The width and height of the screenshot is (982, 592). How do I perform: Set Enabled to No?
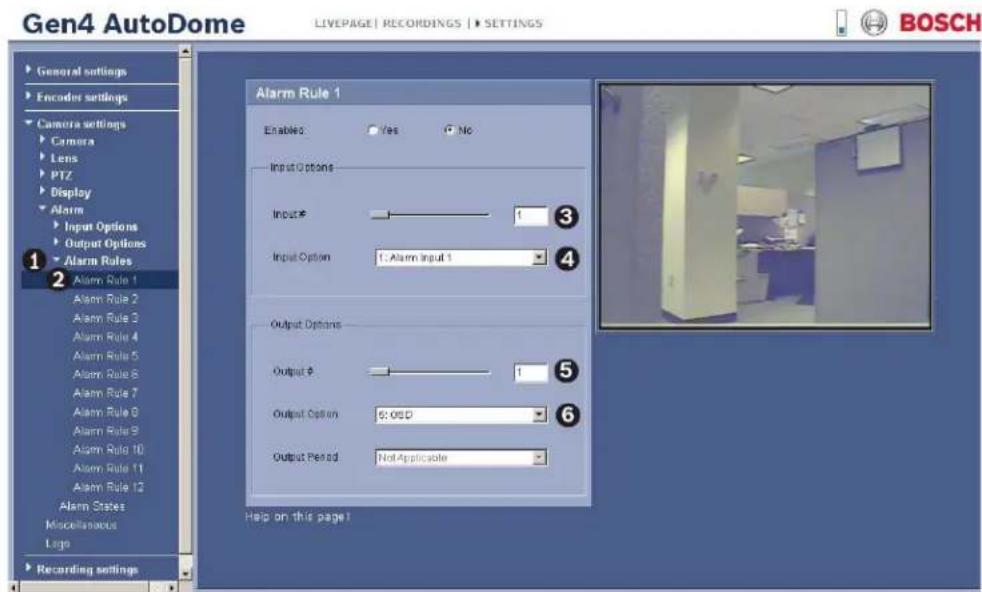(x=449, y=130)
